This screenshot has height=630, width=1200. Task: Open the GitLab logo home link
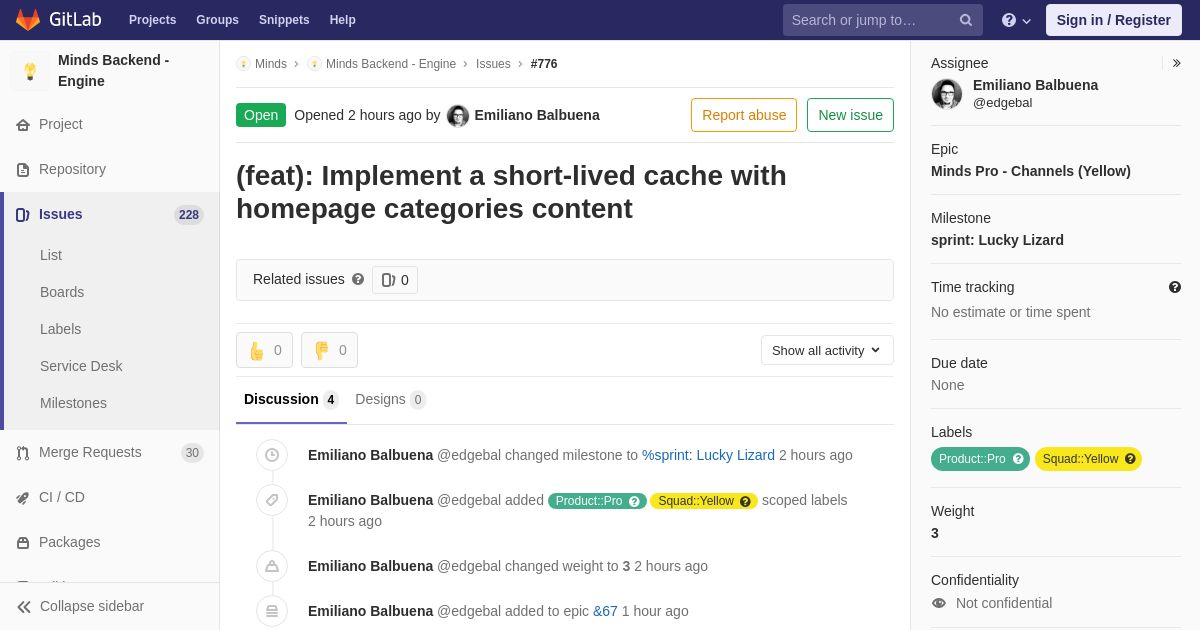58,20
